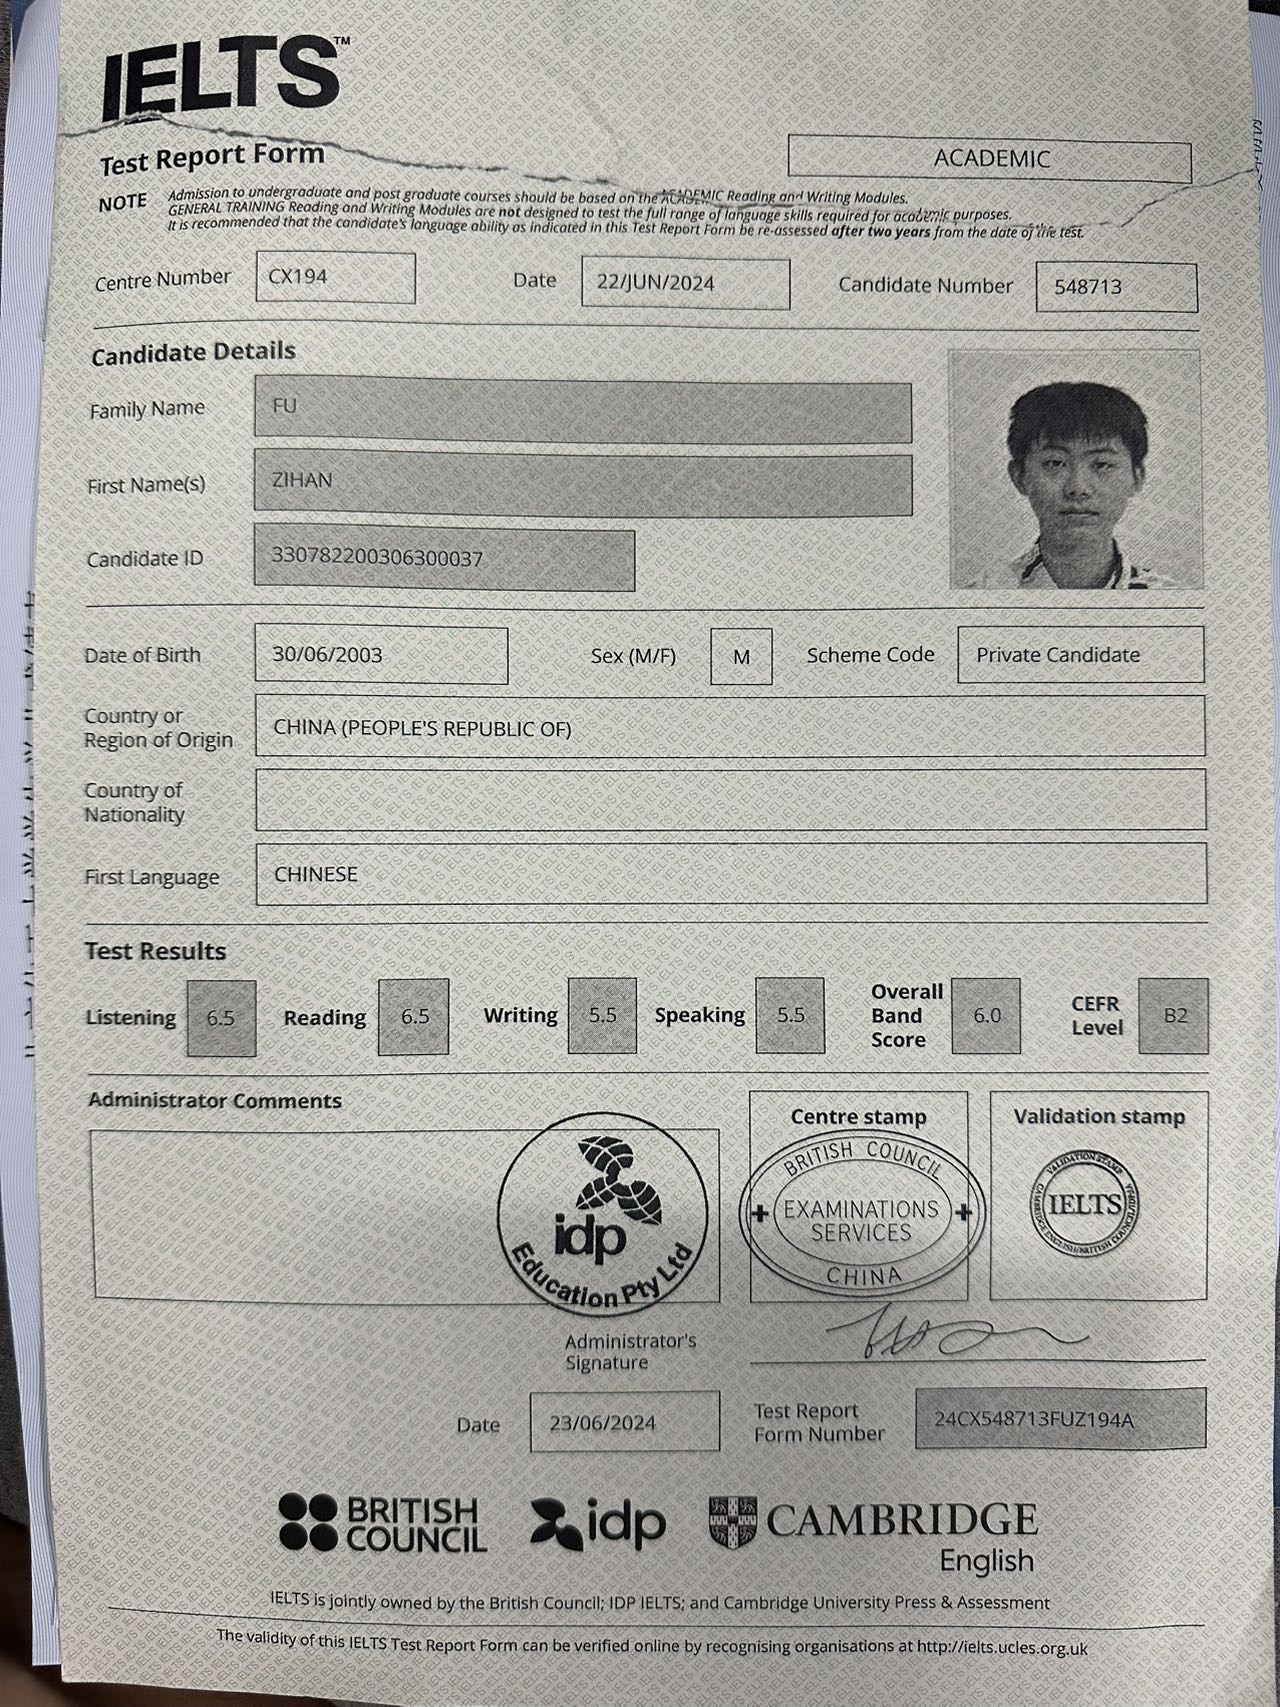The height and width of the screenshot is (1707, 1280).
Task: Click the 'Candidate ID' label
Action: [x=145, y=559]
